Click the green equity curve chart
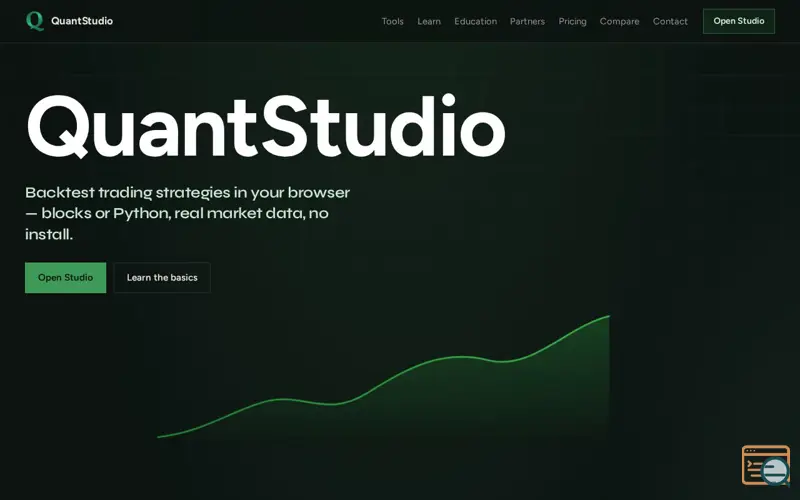800x500 pixels. pos(384,377)
